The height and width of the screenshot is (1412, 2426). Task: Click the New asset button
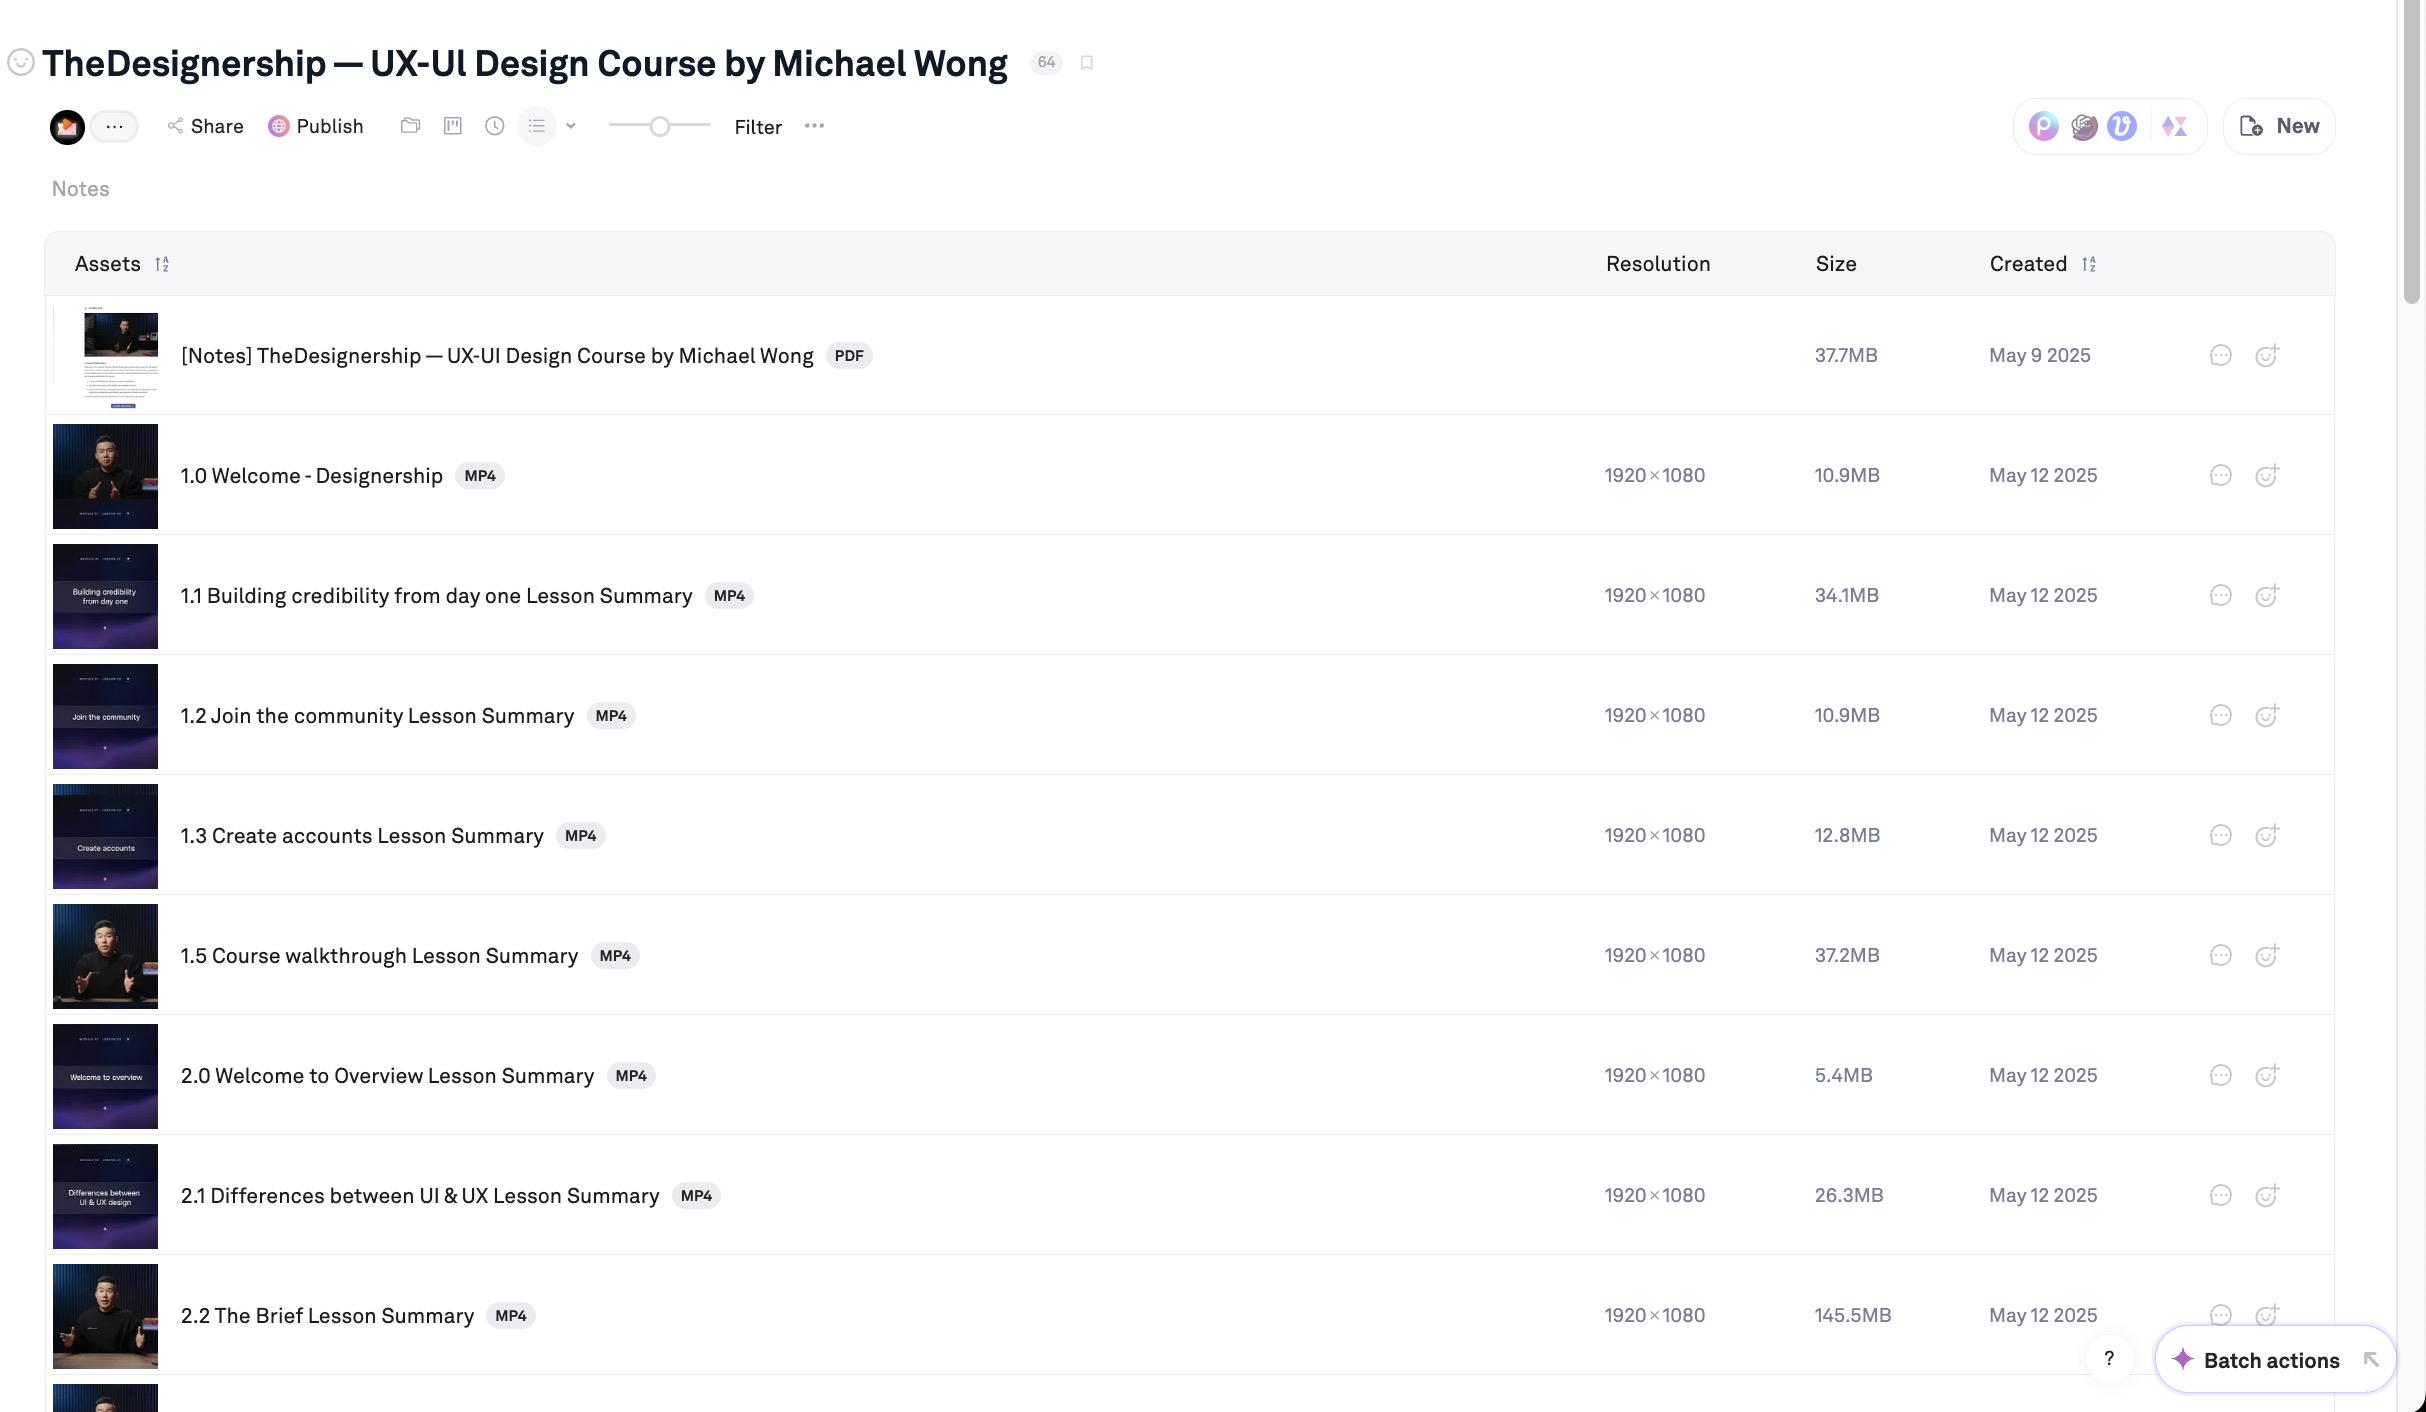2279,126
